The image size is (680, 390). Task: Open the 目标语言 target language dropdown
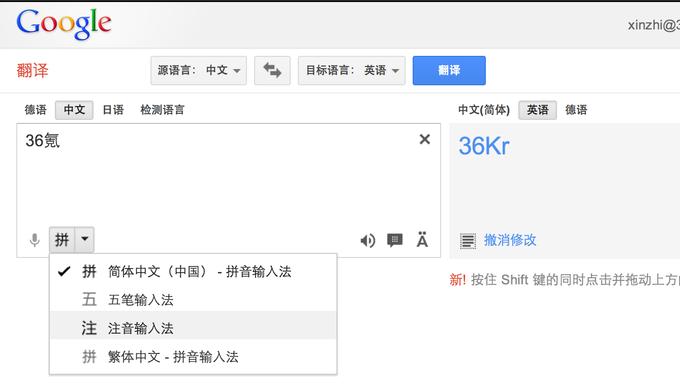click(352, 70)
